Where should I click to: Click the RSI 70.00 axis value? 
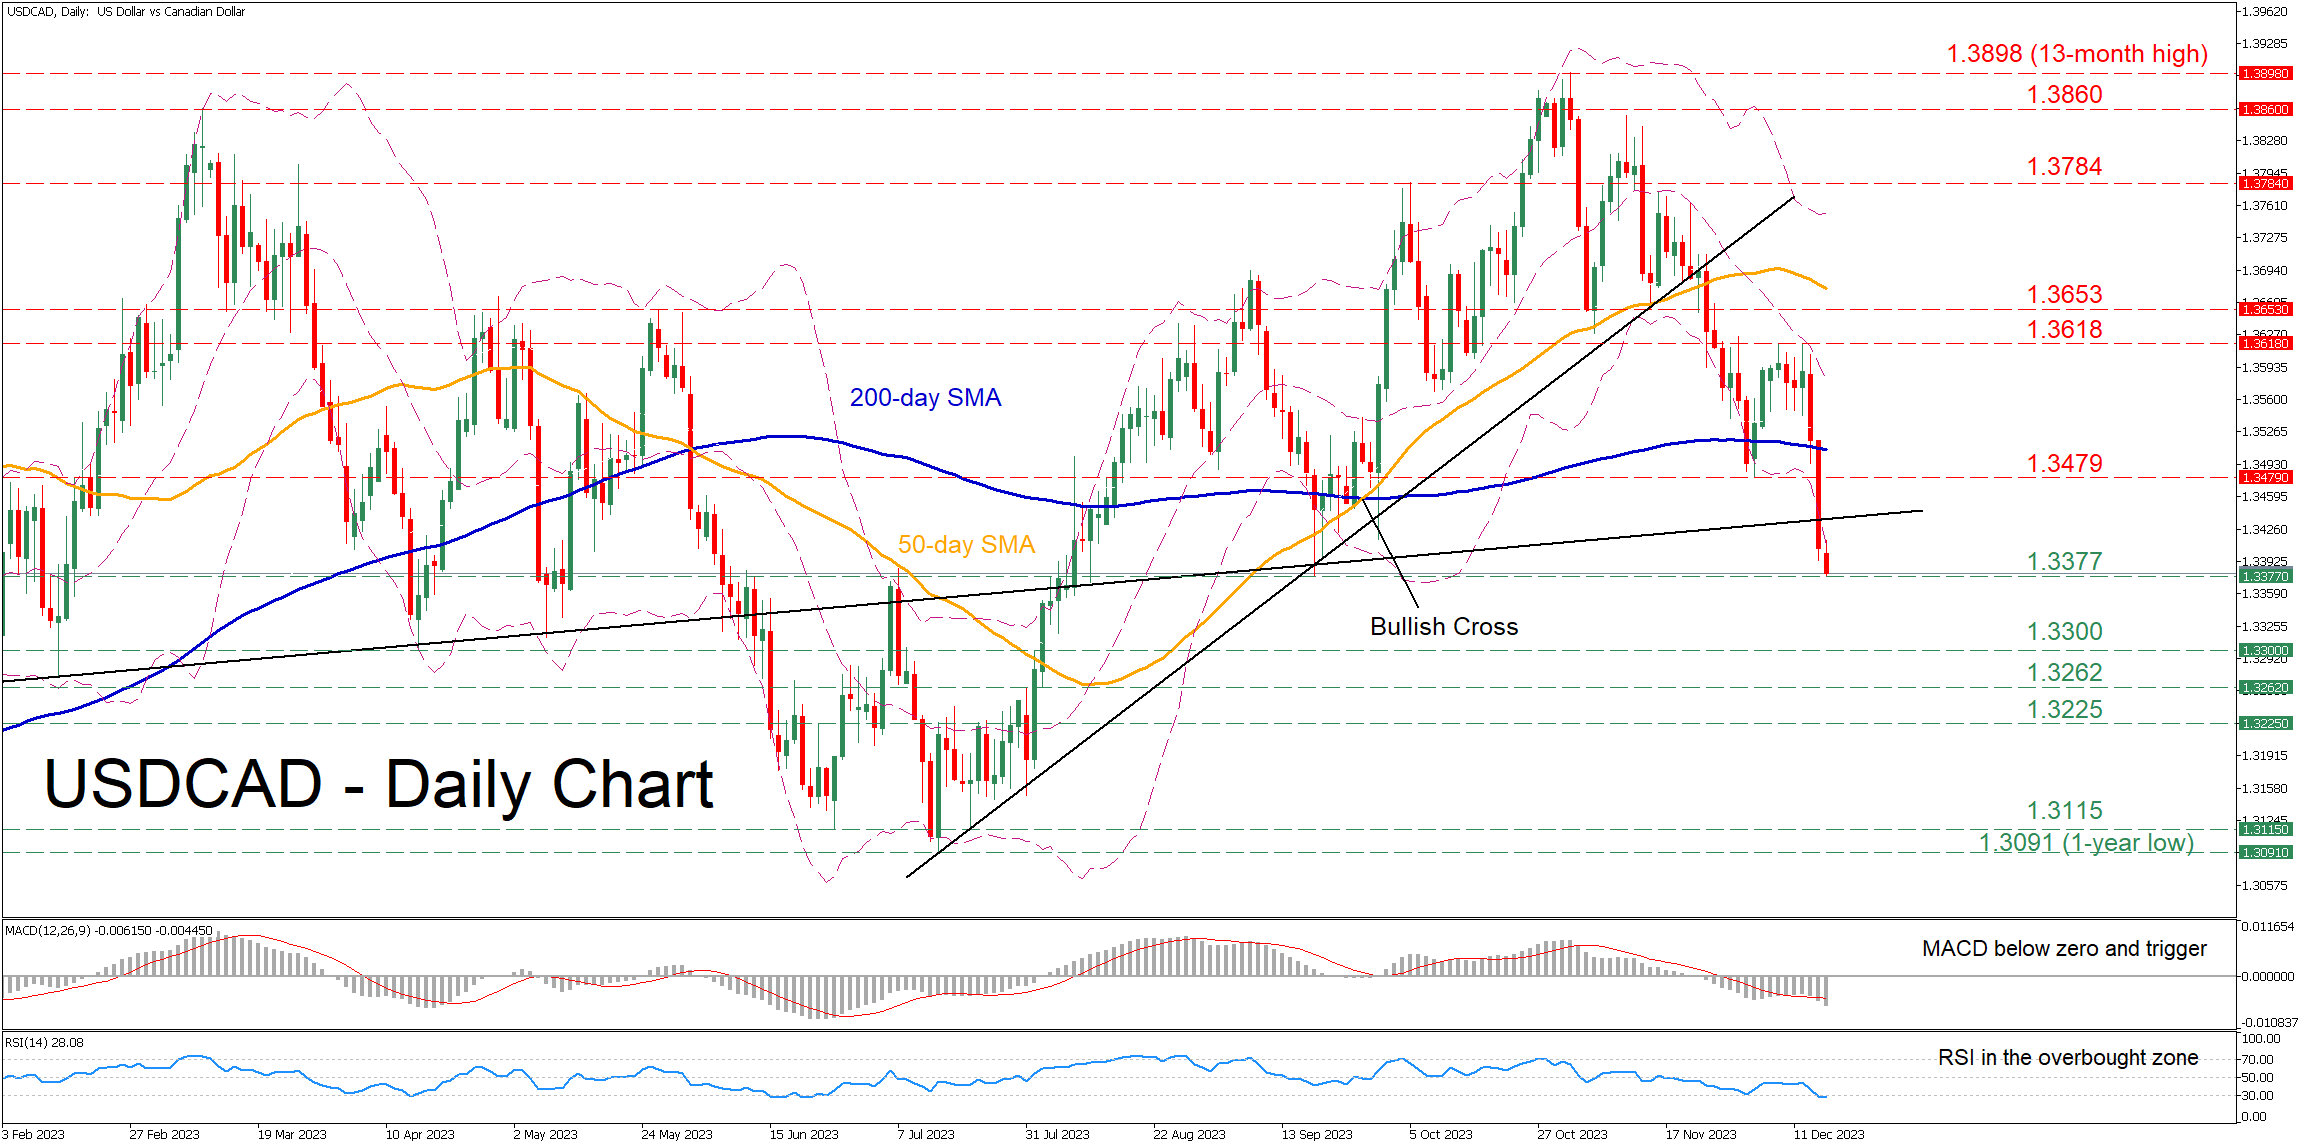coord(2258,1059)
